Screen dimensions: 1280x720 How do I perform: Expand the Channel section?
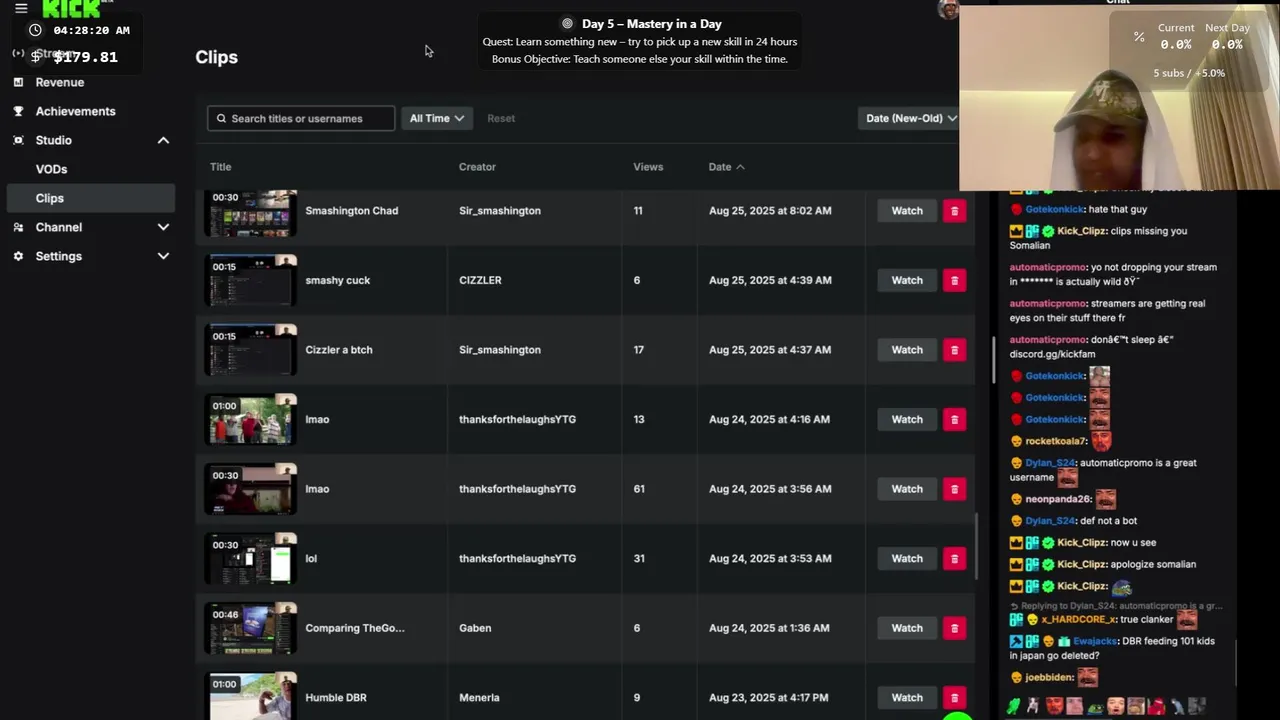click(x=163, y=227)
